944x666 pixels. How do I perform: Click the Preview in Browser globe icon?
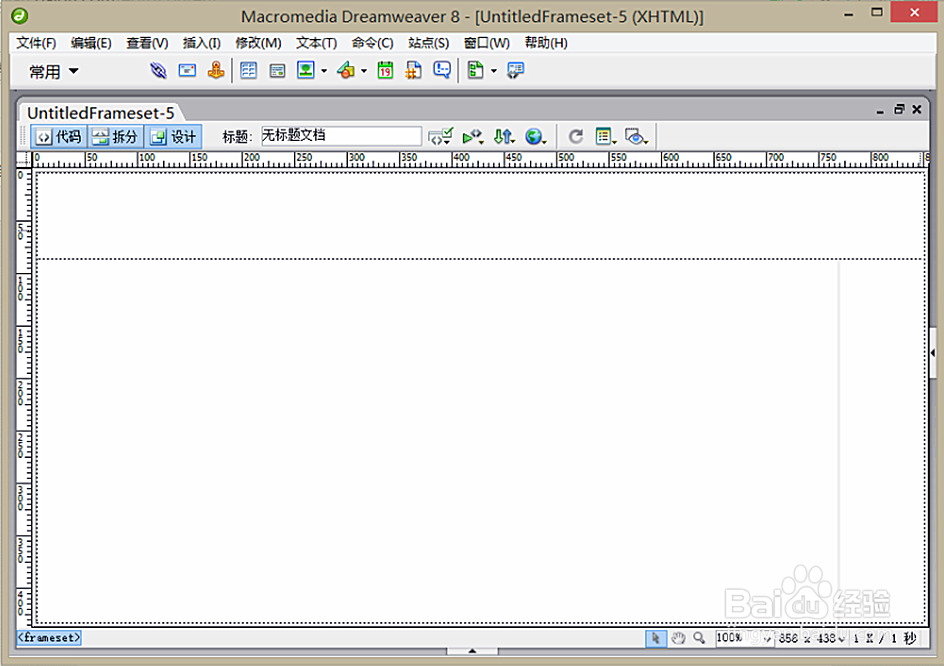point(535,137)
